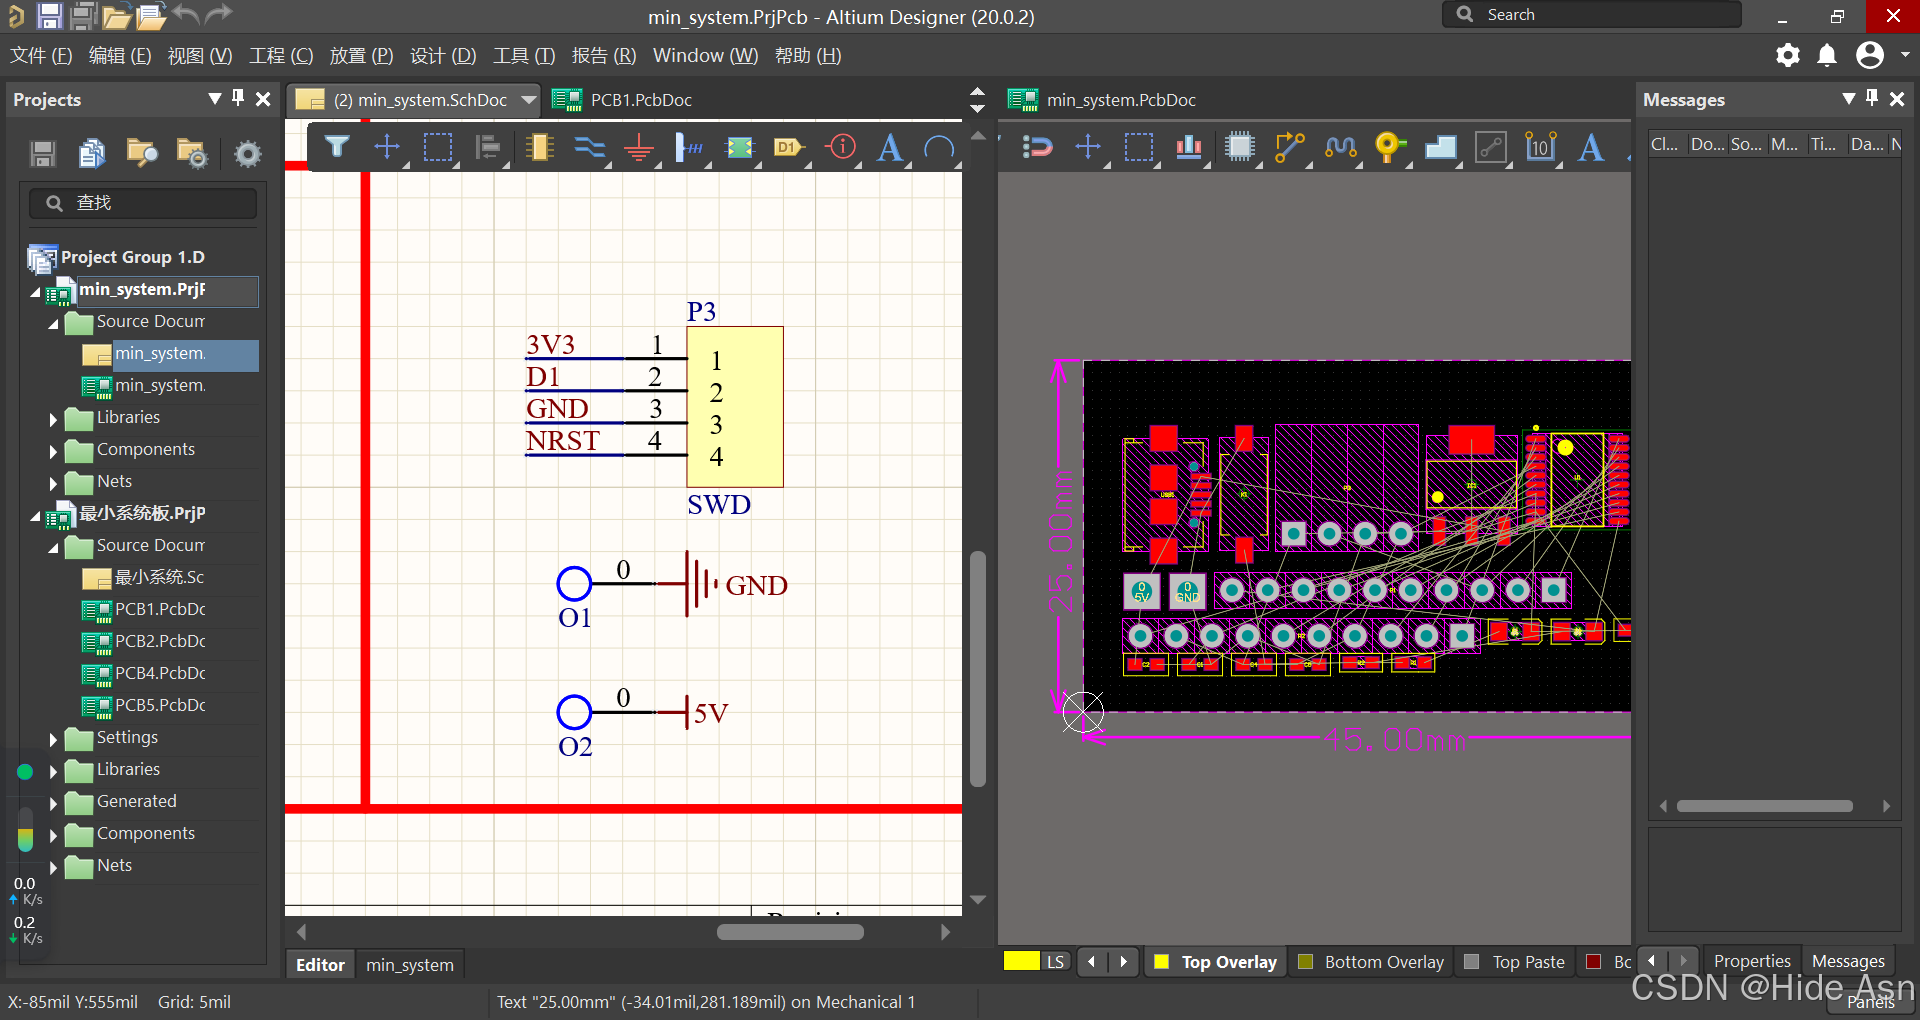
Task: Open the settings gear at top right
Action: (1788, 55)
